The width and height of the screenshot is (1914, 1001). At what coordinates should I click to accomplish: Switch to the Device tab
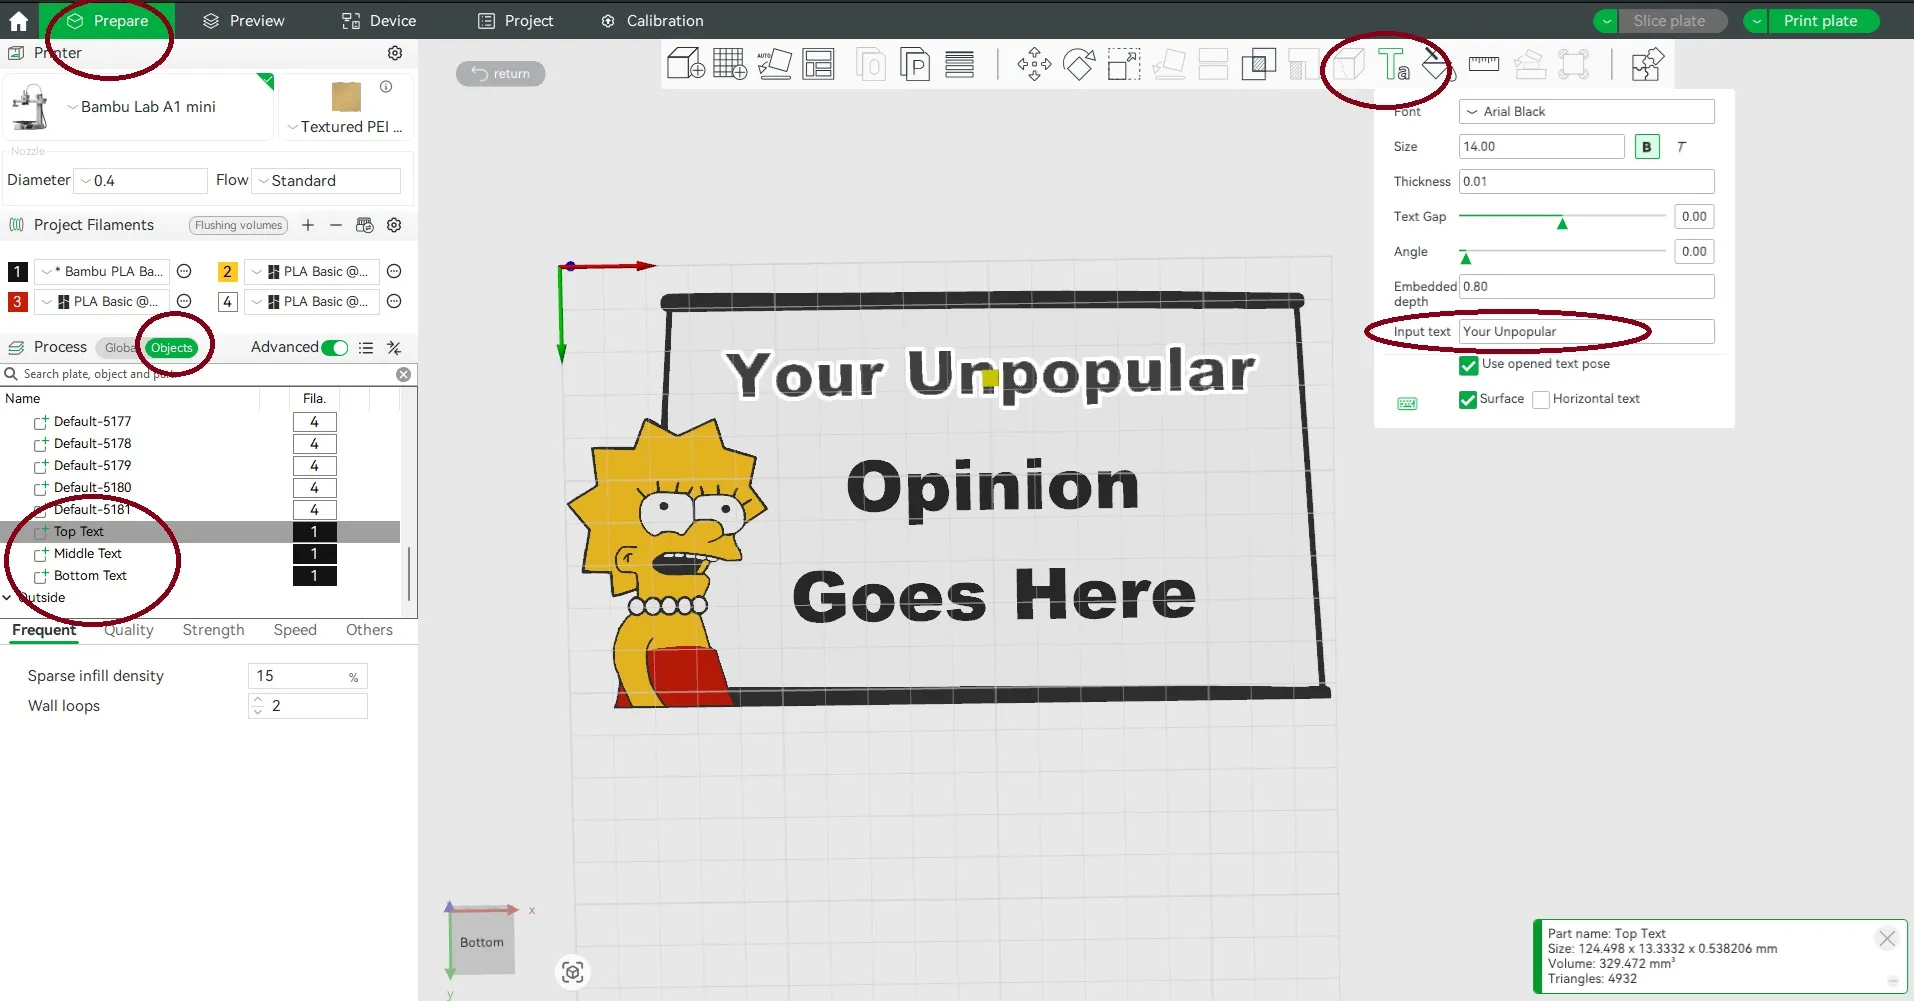point(379,21)
